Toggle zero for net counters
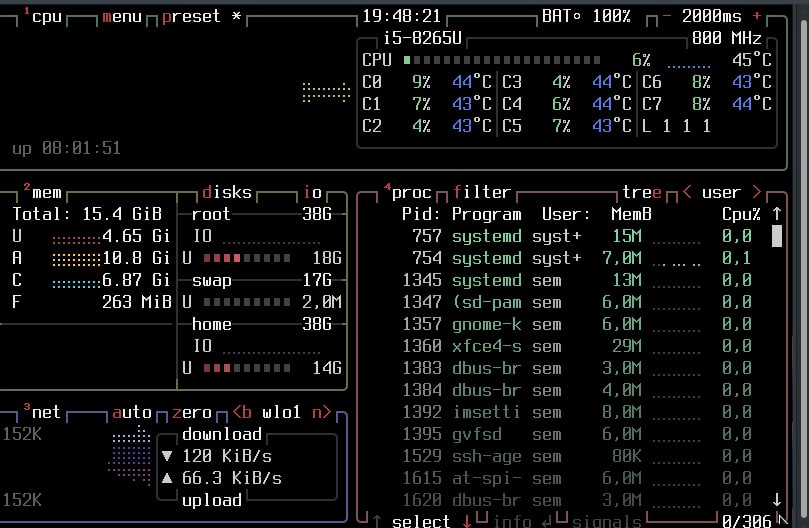Viewport: 809px width, 528px height. tap(191, 412)
